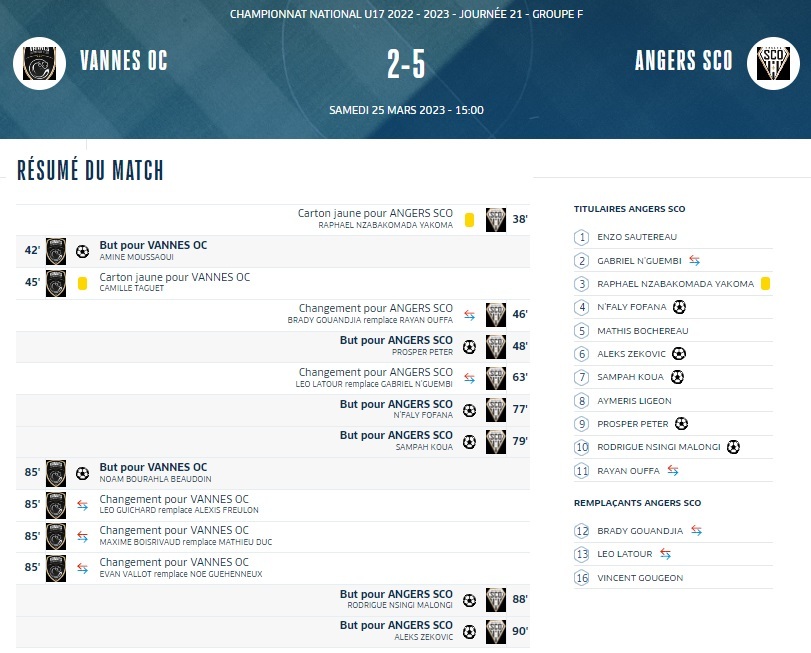Click scorer name Amine Moussaoui
This screenshot has height=653, width=811.
tap(137, 257)
